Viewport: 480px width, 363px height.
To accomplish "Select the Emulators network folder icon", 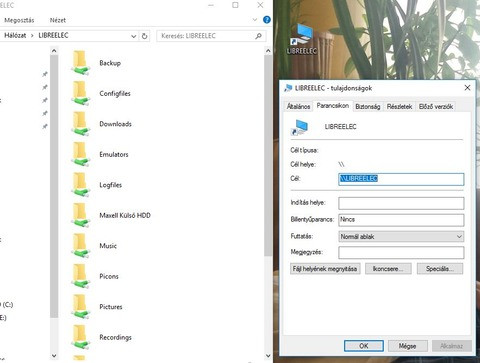I will (80, 154).
